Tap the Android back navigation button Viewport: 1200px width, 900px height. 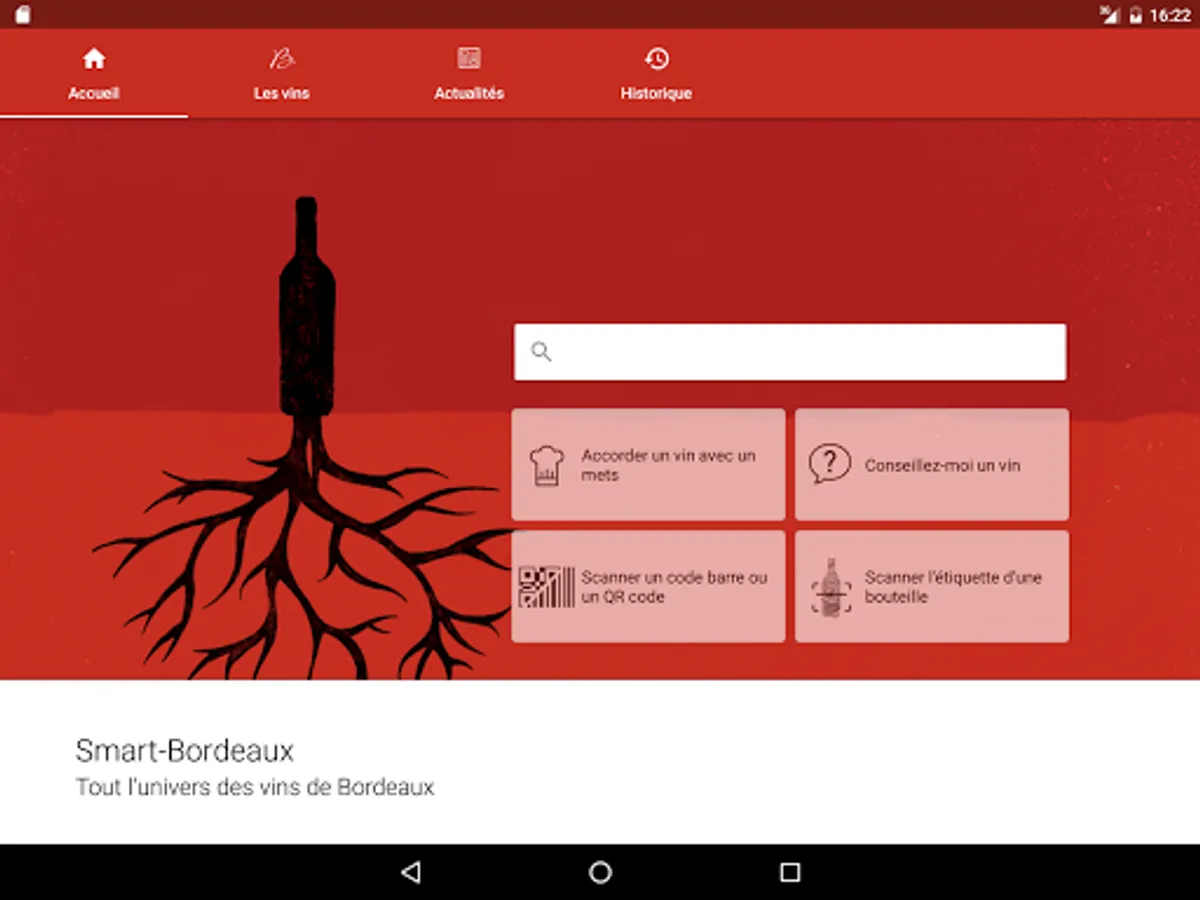coord(410,872)
